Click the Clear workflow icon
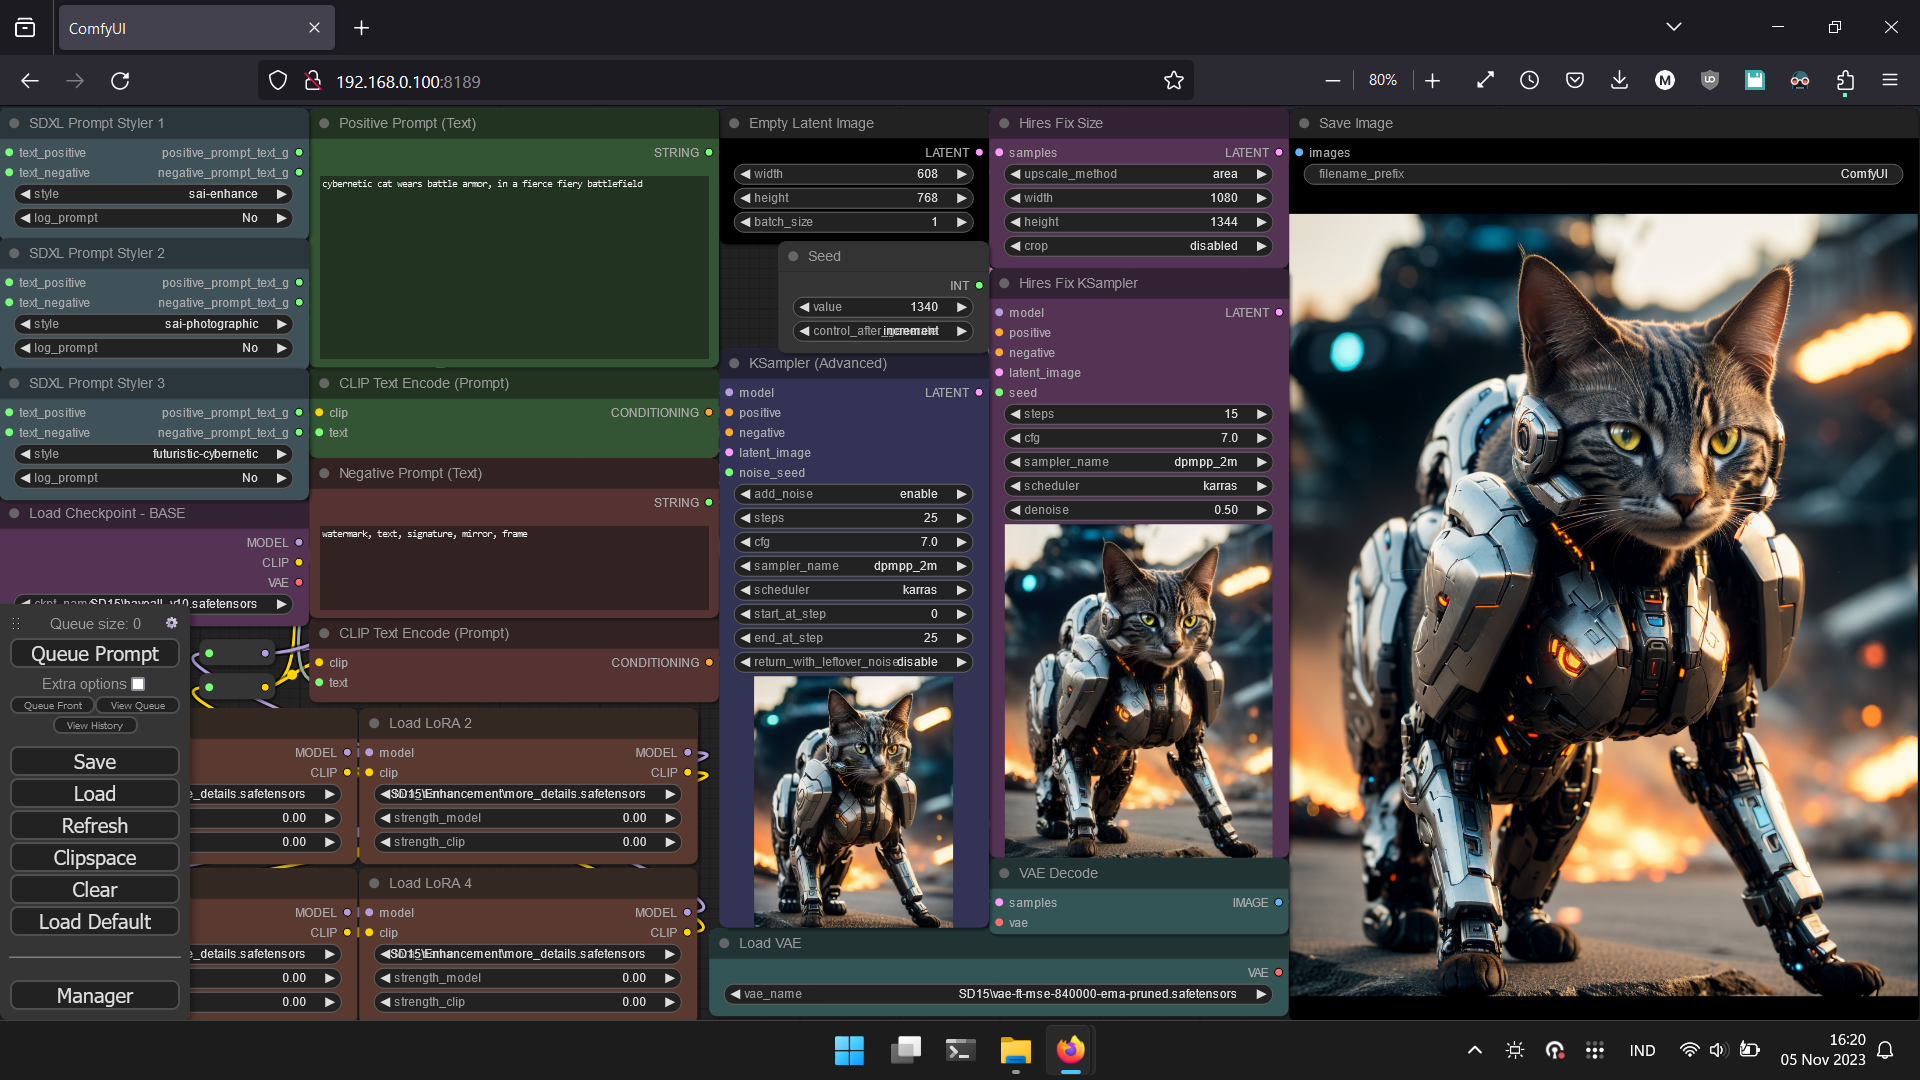Viewport: 1920px width, 1080px height. point(95,889)
